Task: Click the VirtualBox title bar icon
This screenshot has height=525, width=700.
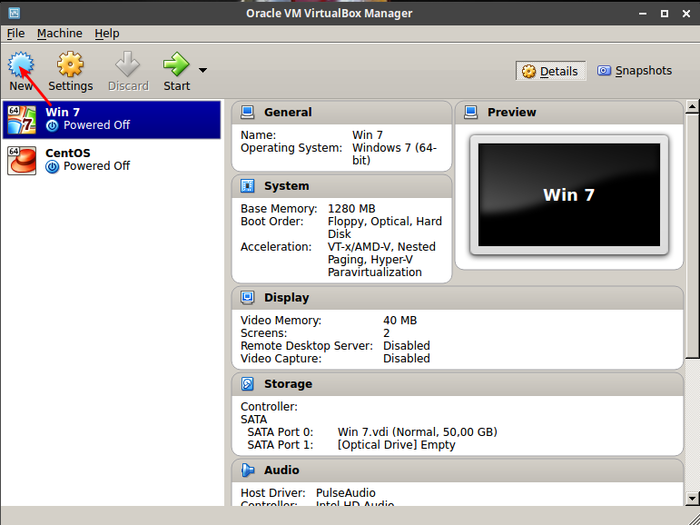Action: coord(14,13)
